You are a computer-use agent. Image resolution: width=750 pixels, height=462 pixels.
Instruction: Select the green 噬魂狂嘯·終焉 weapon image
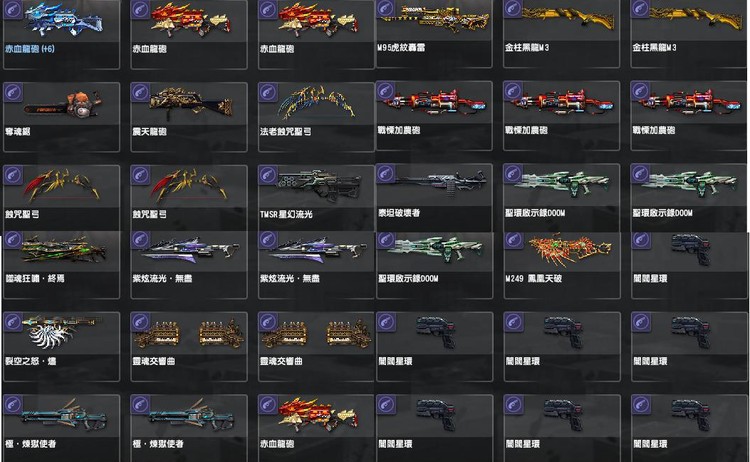63,250
